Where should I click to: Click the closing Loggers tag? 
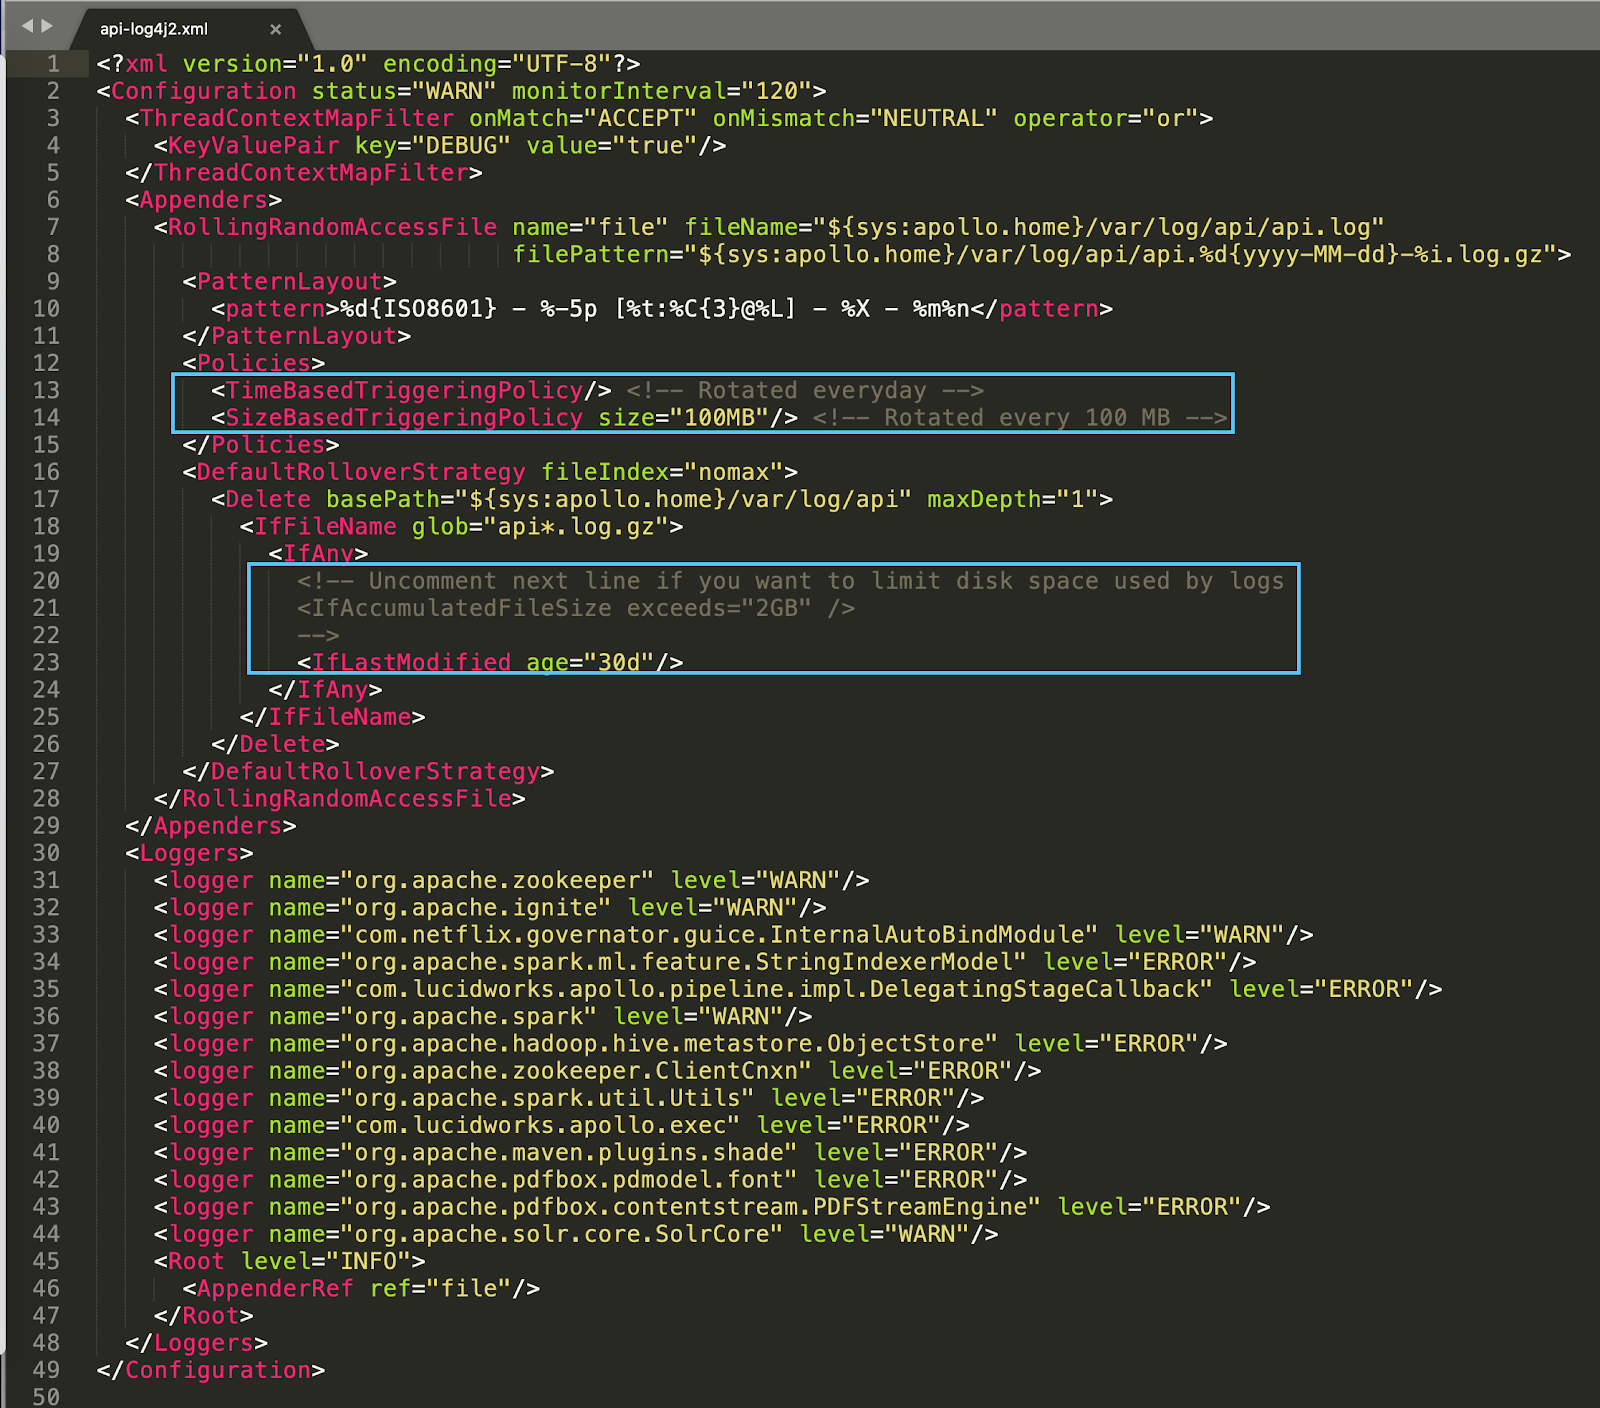click(x=197, y=1343)
